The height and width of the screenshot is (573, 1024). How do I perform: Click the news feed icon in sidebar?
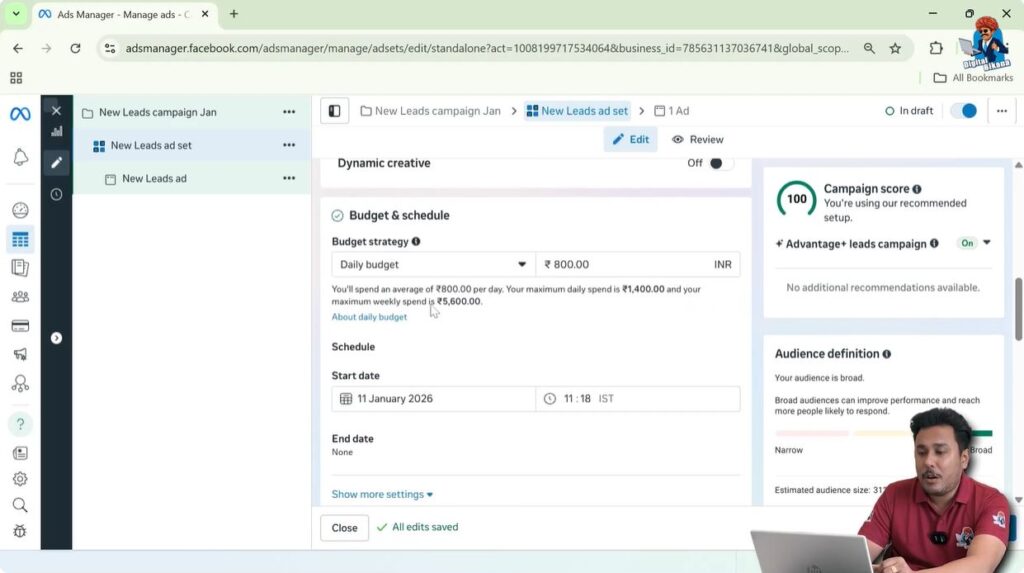tap(20, 453)
